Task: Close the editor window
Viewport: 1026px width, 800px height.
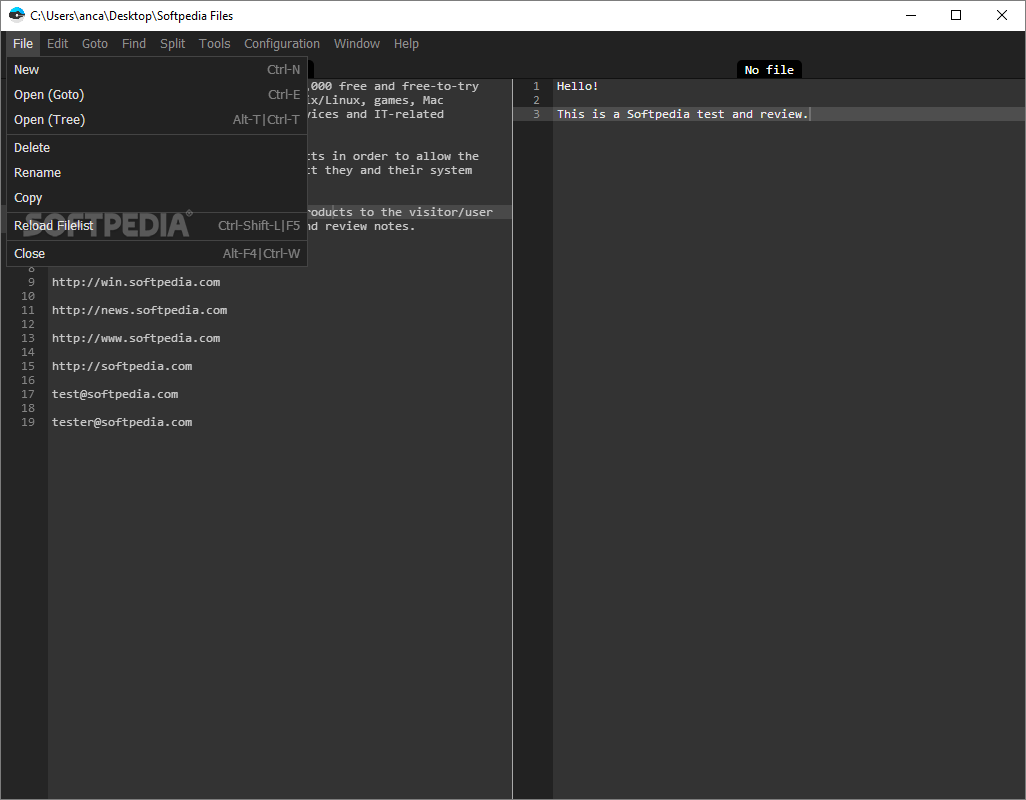Action: (1002, 15)
